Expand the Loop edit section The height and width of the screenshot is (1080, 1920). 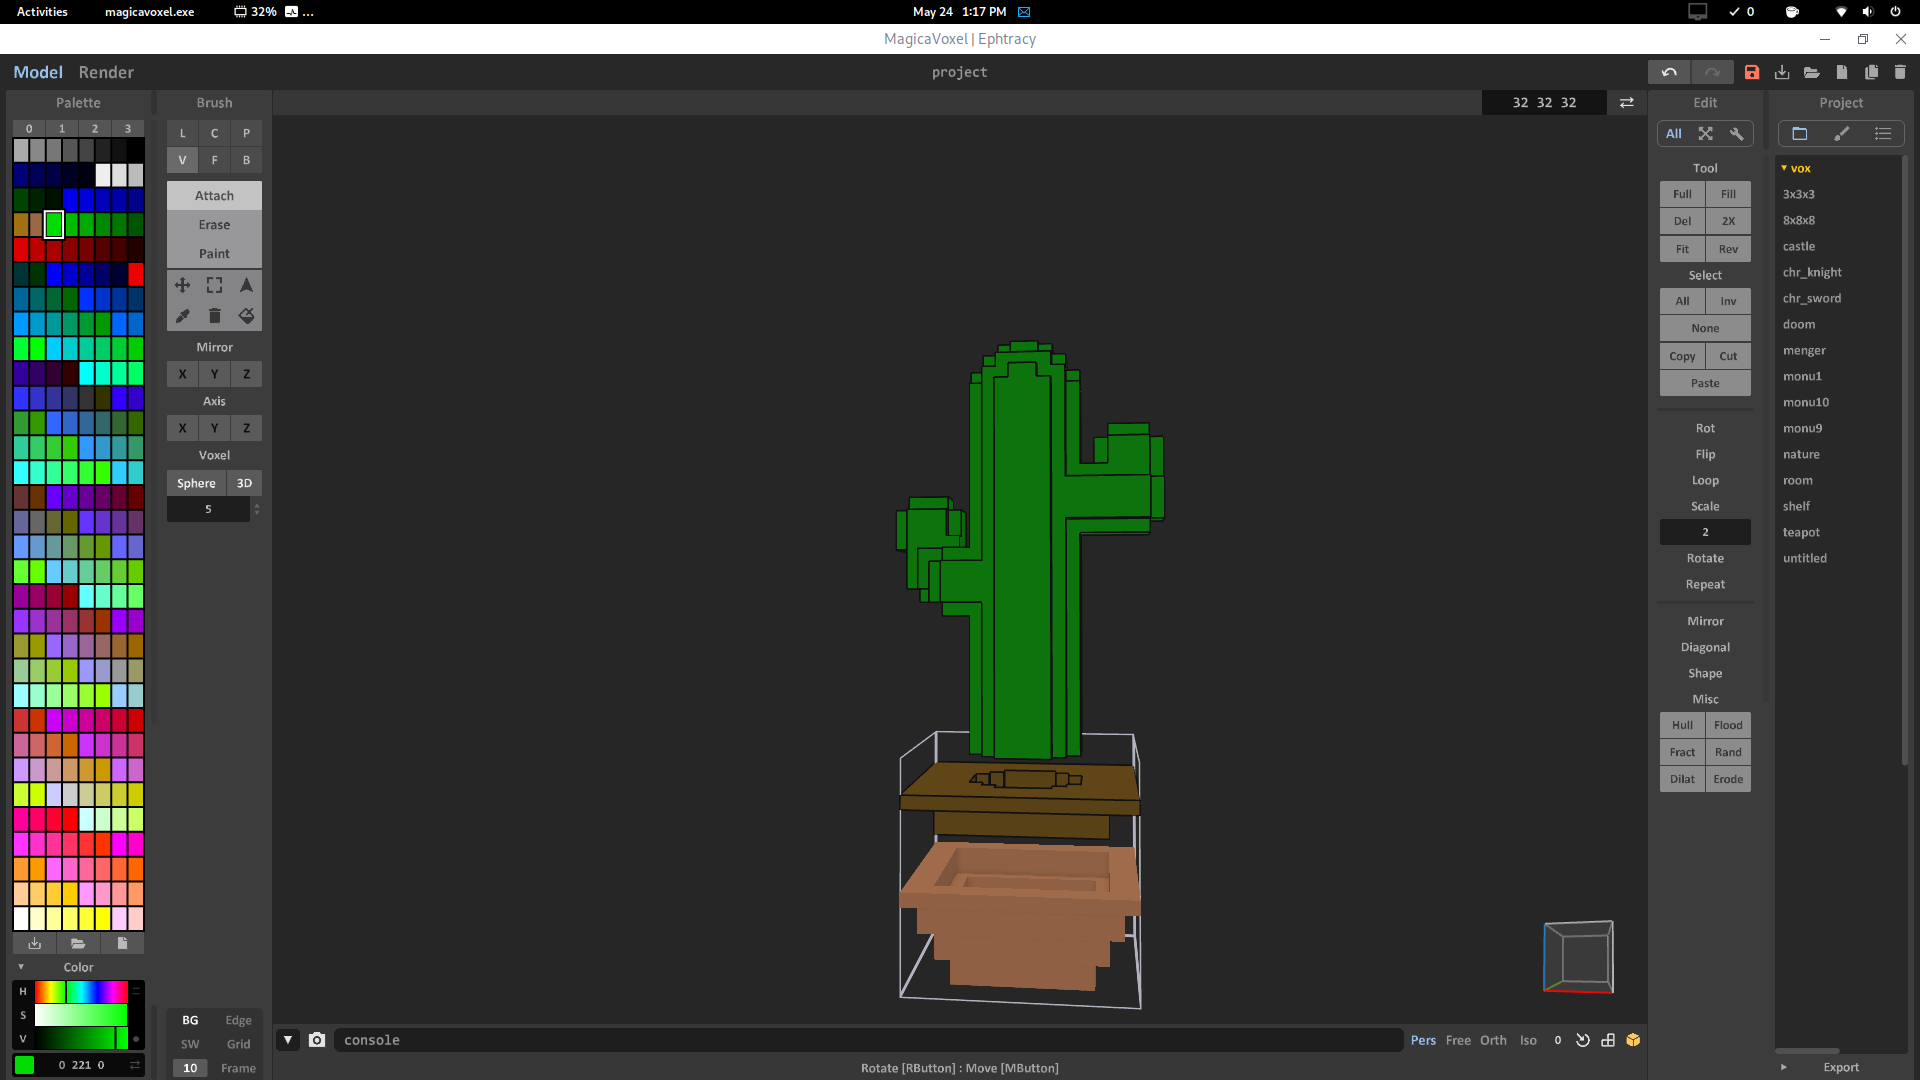click(1705, 480)
